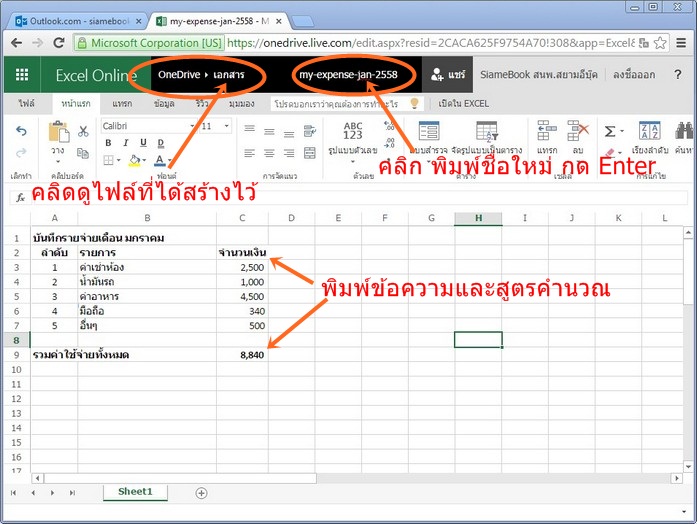Open the Office app launcher grid

[22, 75]
